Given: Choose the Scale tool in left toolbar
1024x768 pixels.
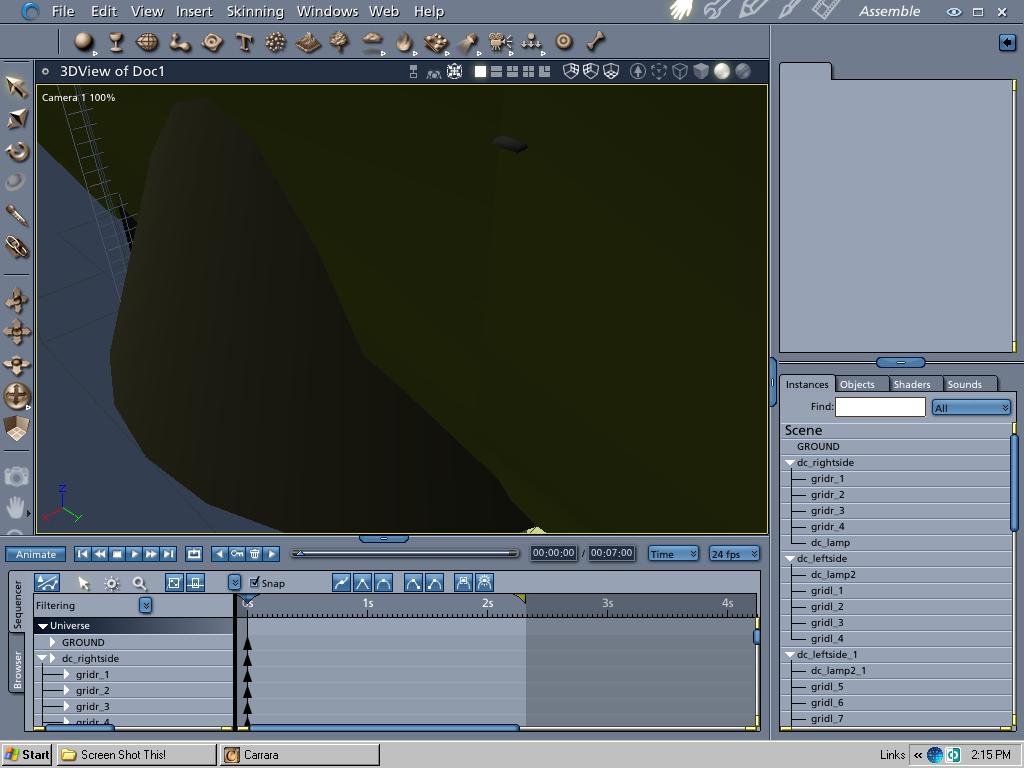Looking at the screenshot, I should point(17,118).
